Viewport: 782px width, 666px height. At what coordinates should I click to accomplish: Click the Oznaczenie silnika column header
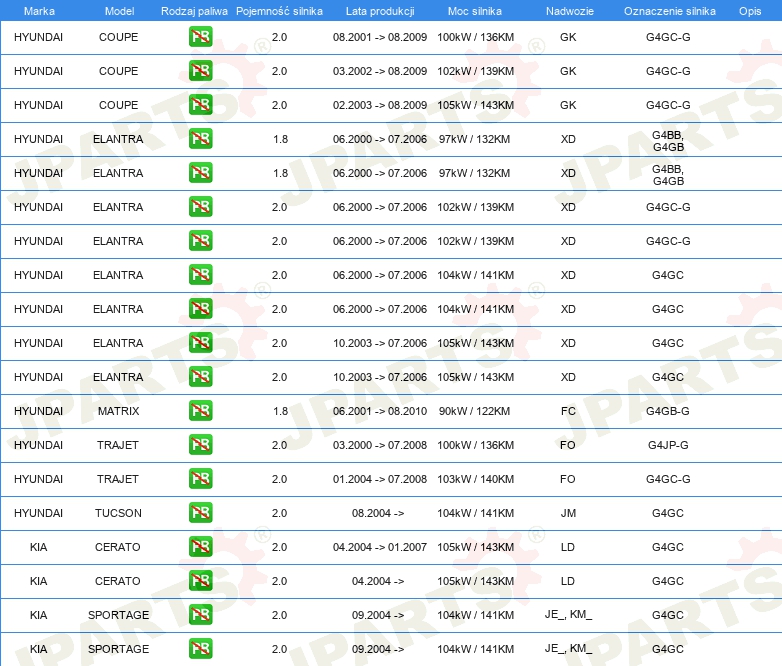pos(669,11)
